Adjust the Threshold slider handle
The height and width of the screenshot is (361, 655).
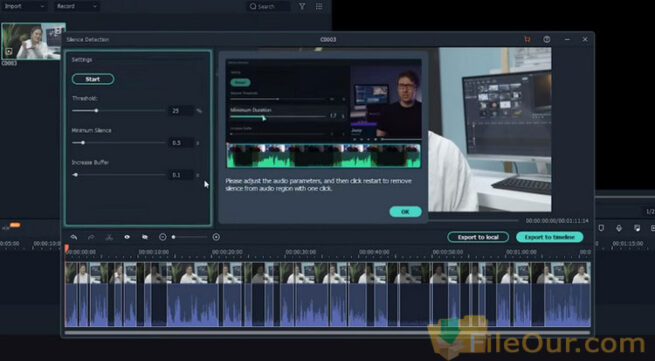coord(96,111)
